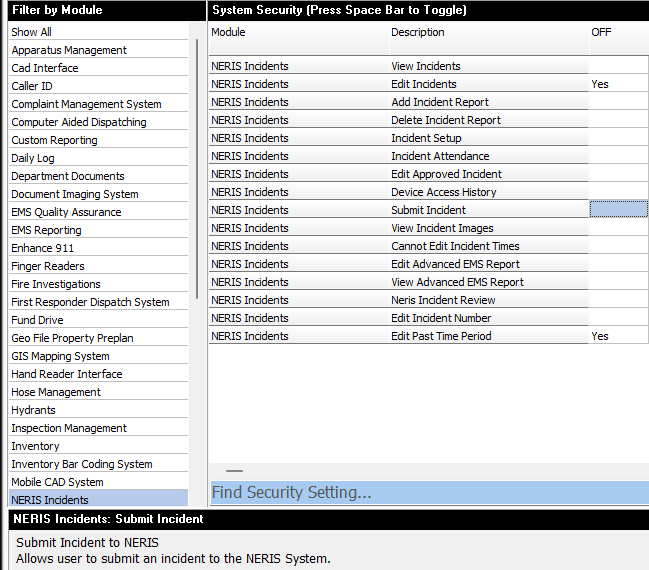Select Edit Incident Number setting

(x=489, y=318)
